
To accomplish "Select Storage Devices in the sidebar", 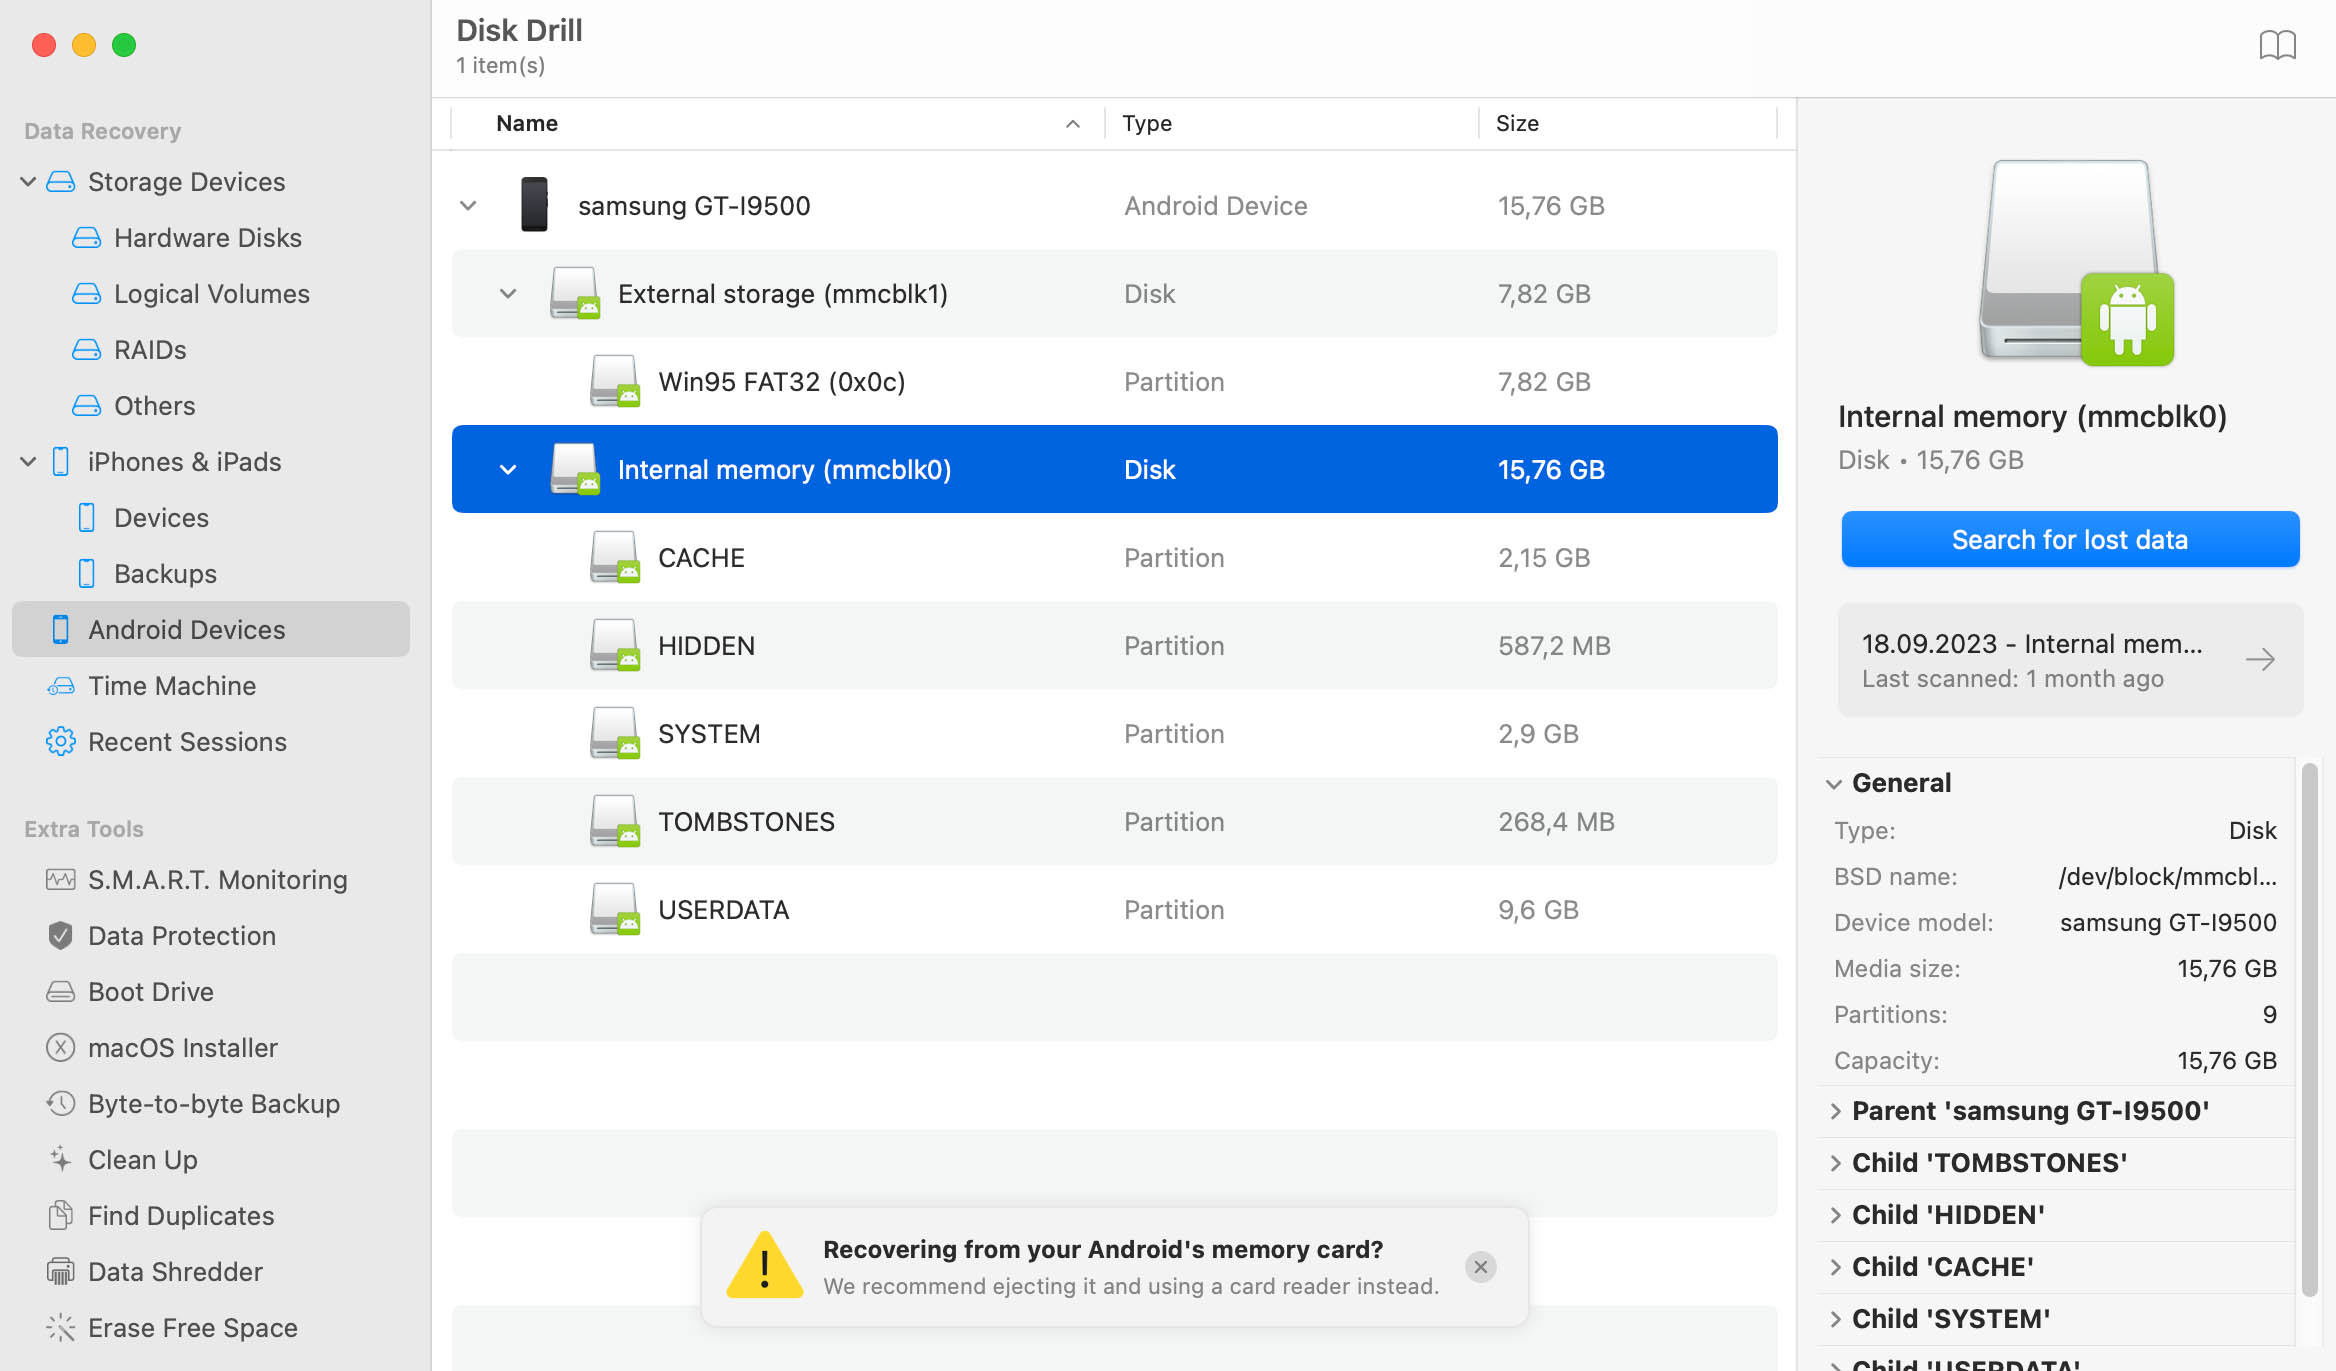I will pyautogui.click(x=186, y=181).
